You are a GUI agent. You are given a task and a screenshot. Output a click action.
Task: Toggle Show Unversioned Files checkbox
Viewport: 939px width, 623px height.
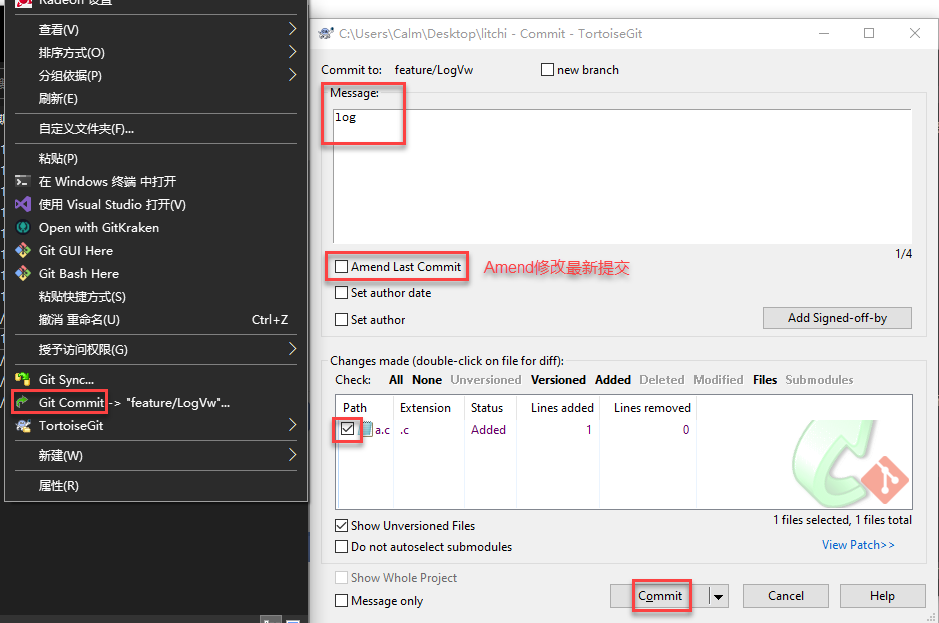tap(341, 525)
